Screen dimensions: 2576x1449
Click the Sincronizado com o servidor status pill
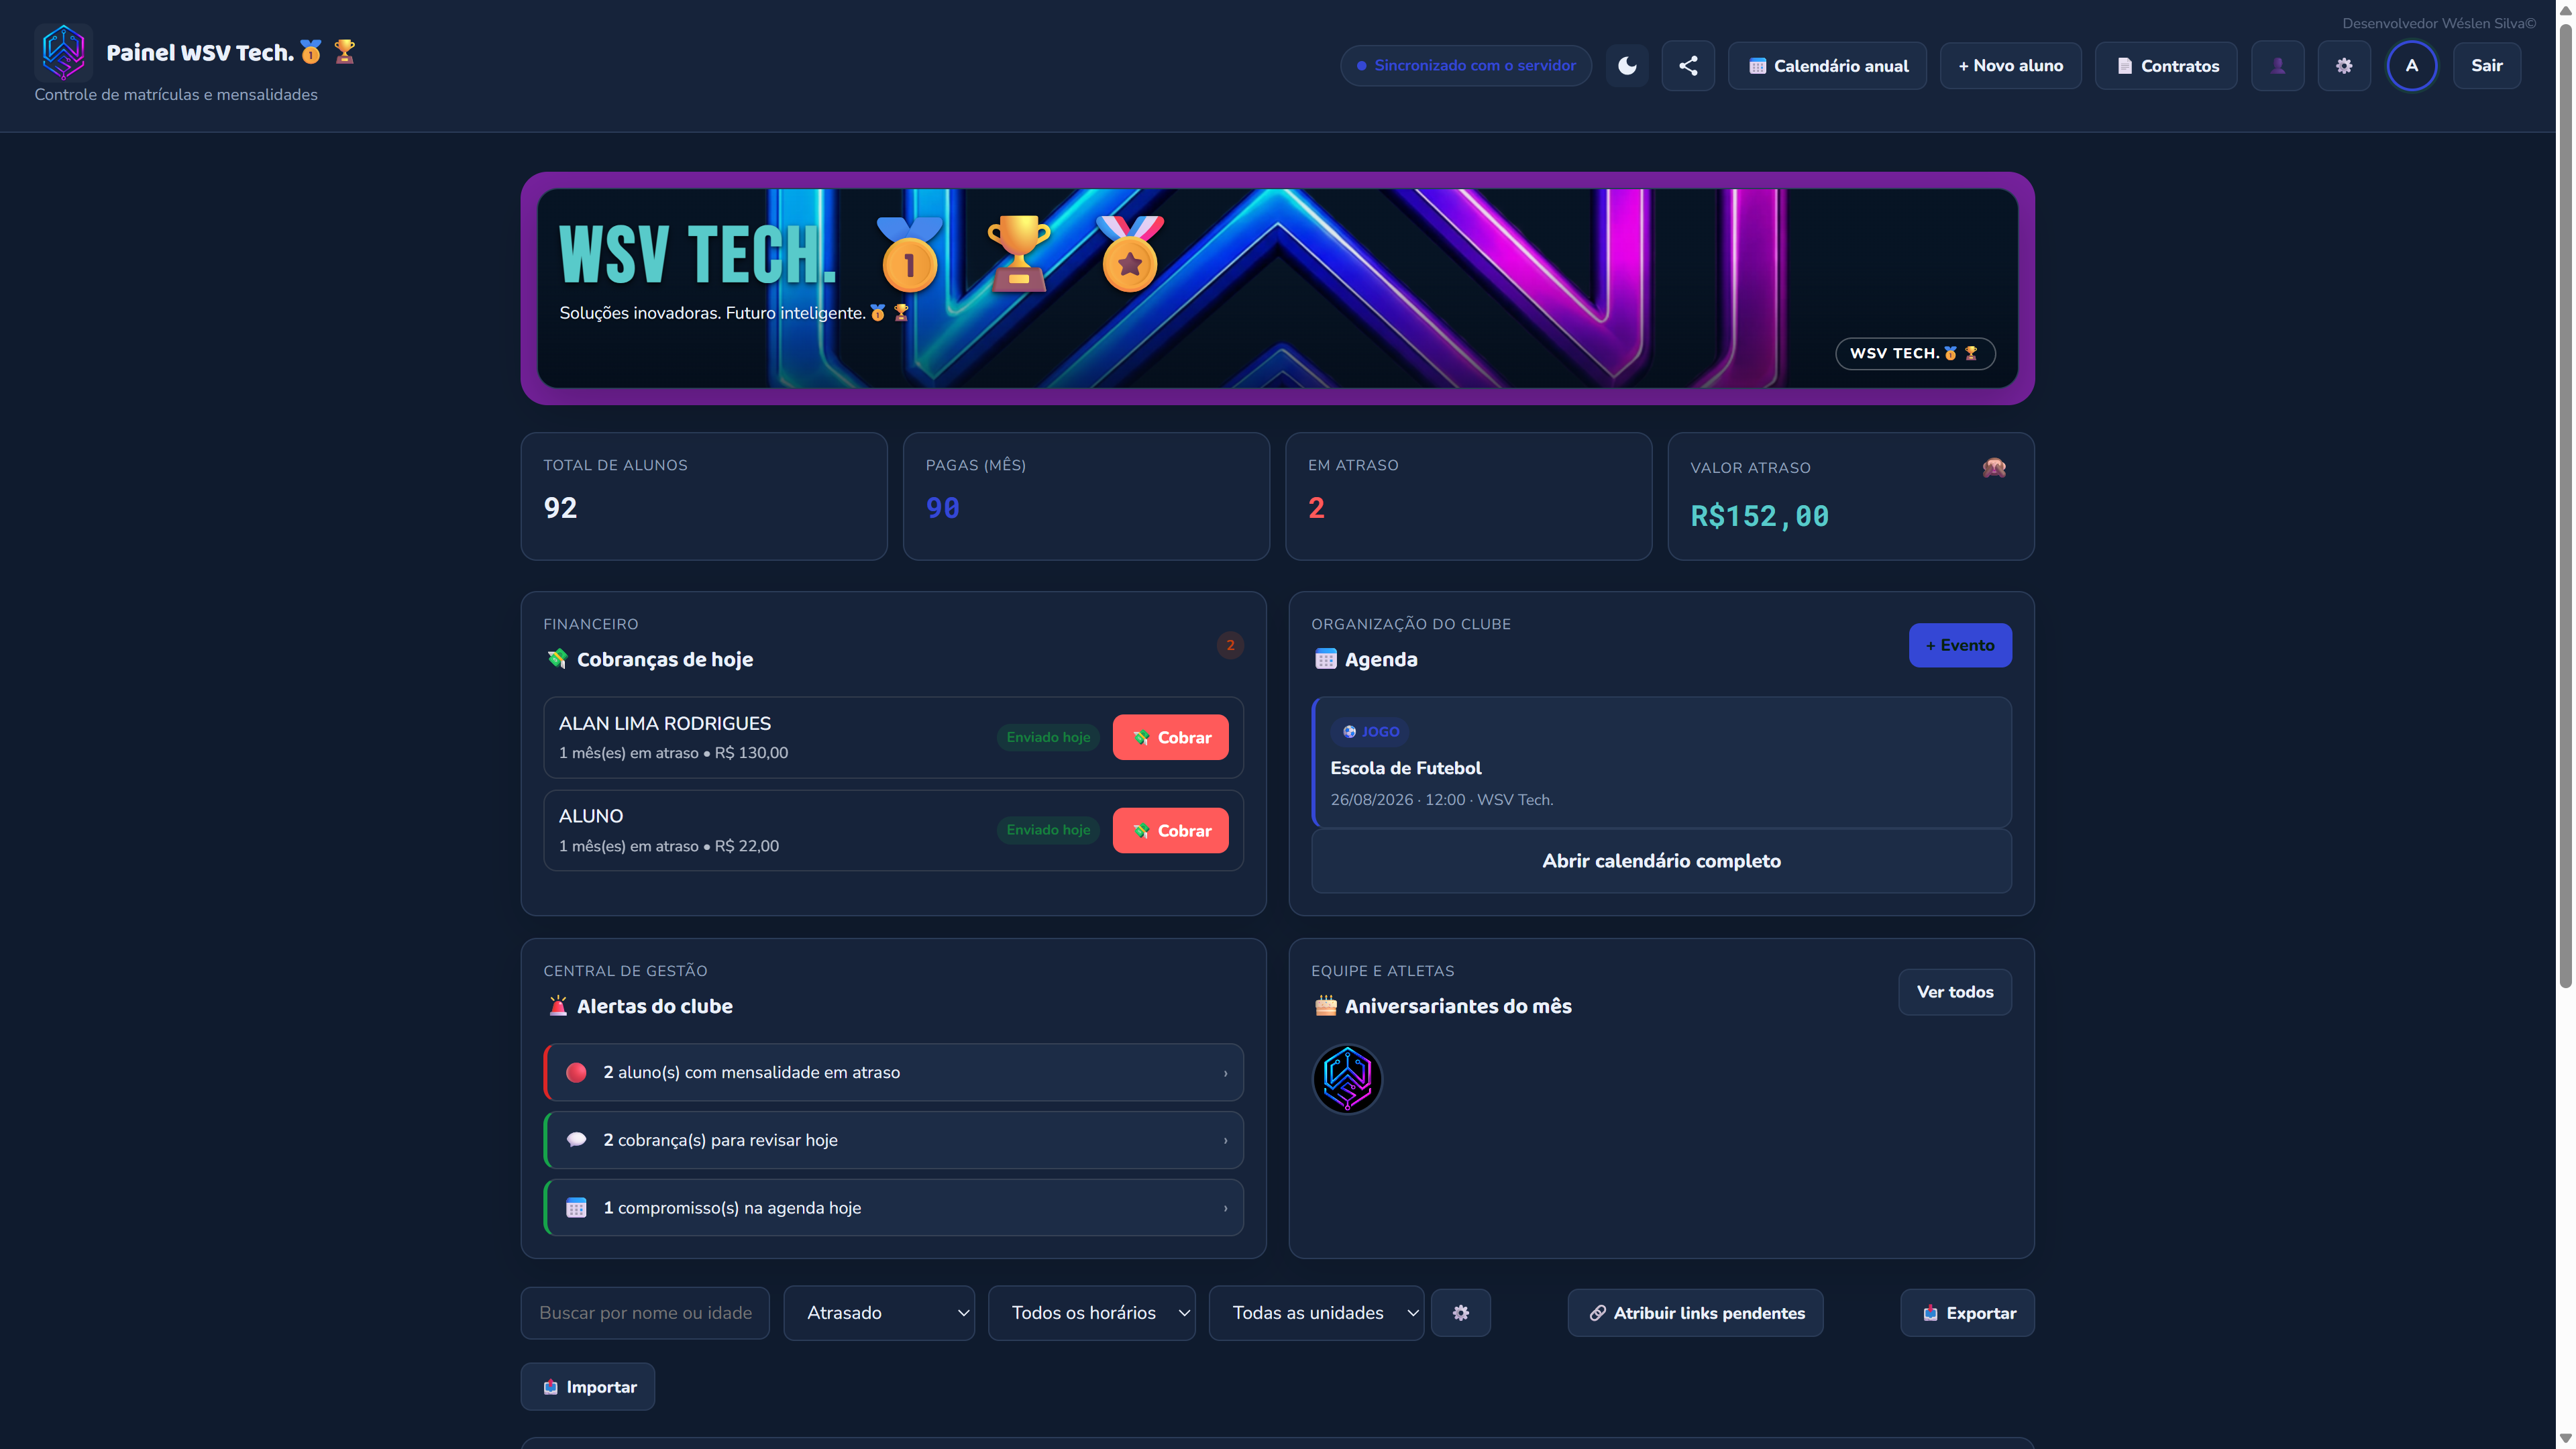[1466, 66]
